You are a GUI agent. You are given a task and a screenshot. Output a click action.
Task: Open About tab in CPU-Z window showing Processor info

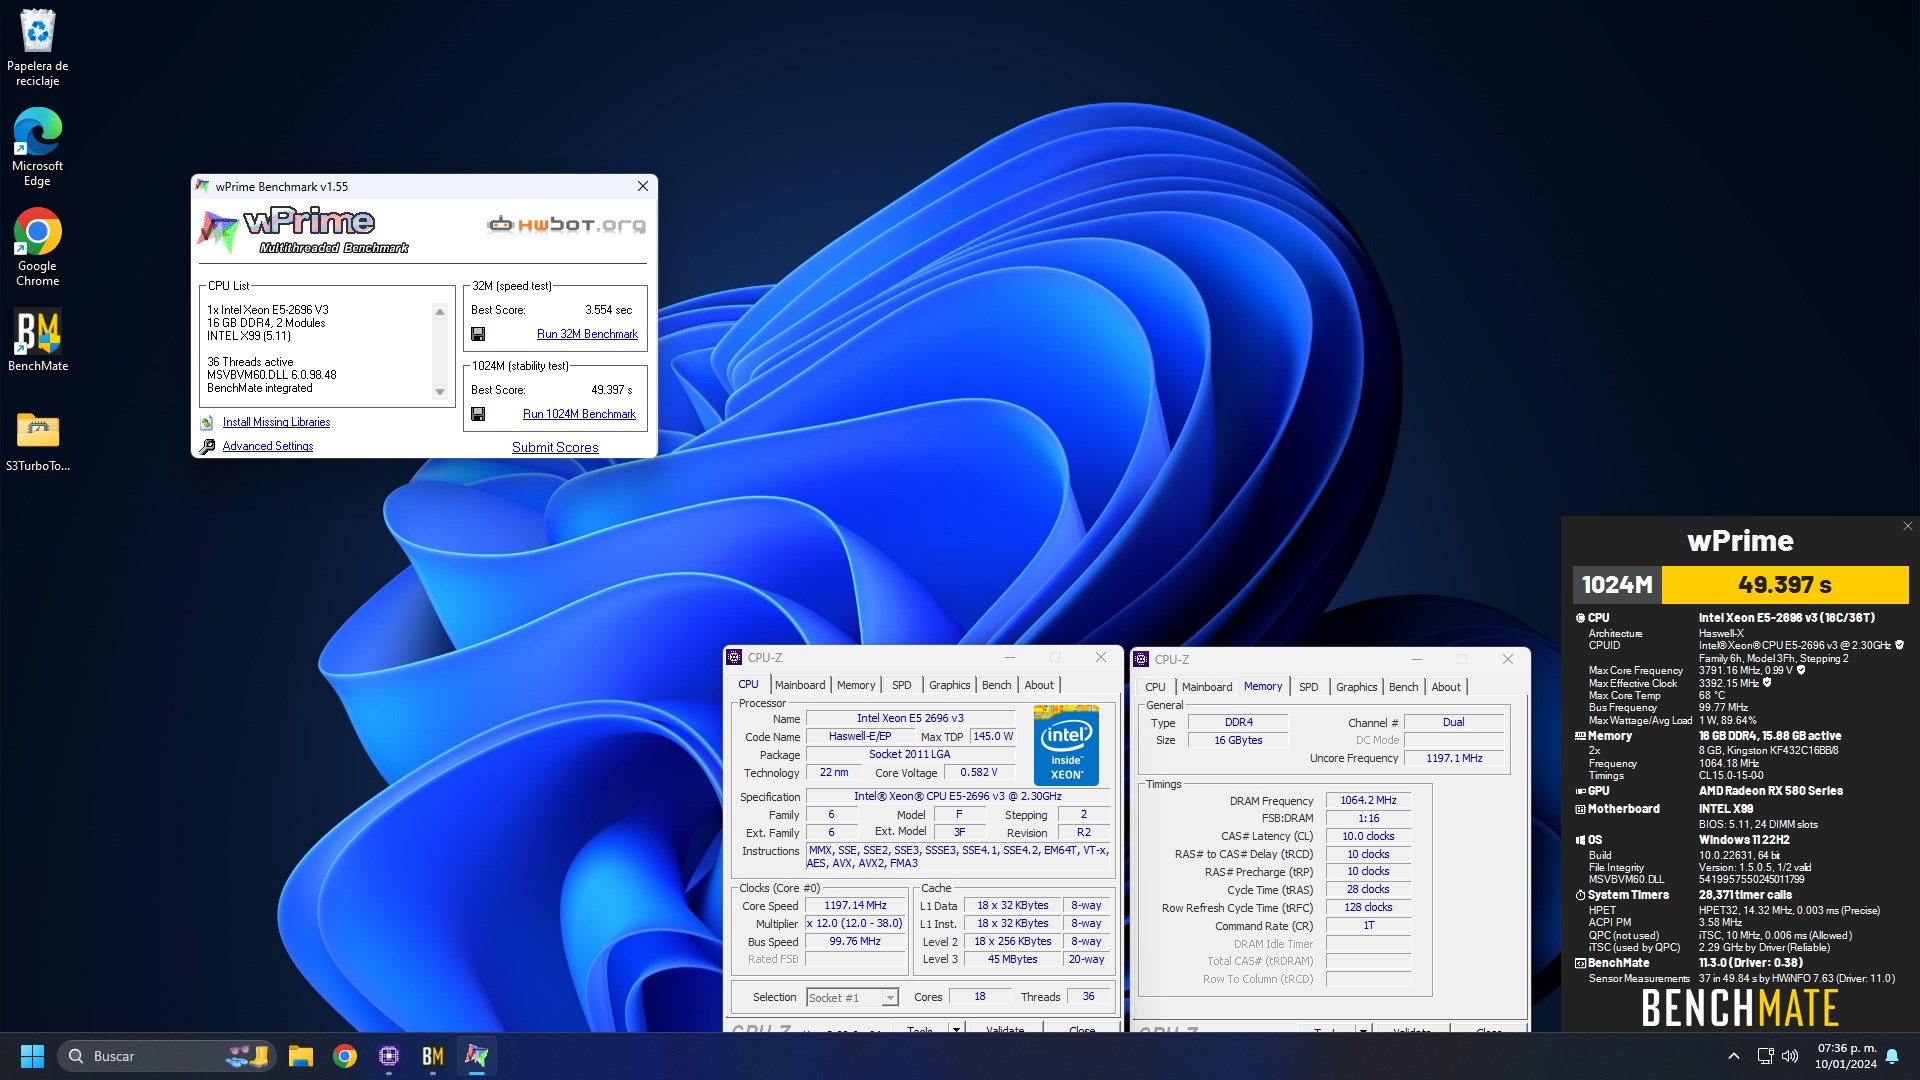[1039, 685]
